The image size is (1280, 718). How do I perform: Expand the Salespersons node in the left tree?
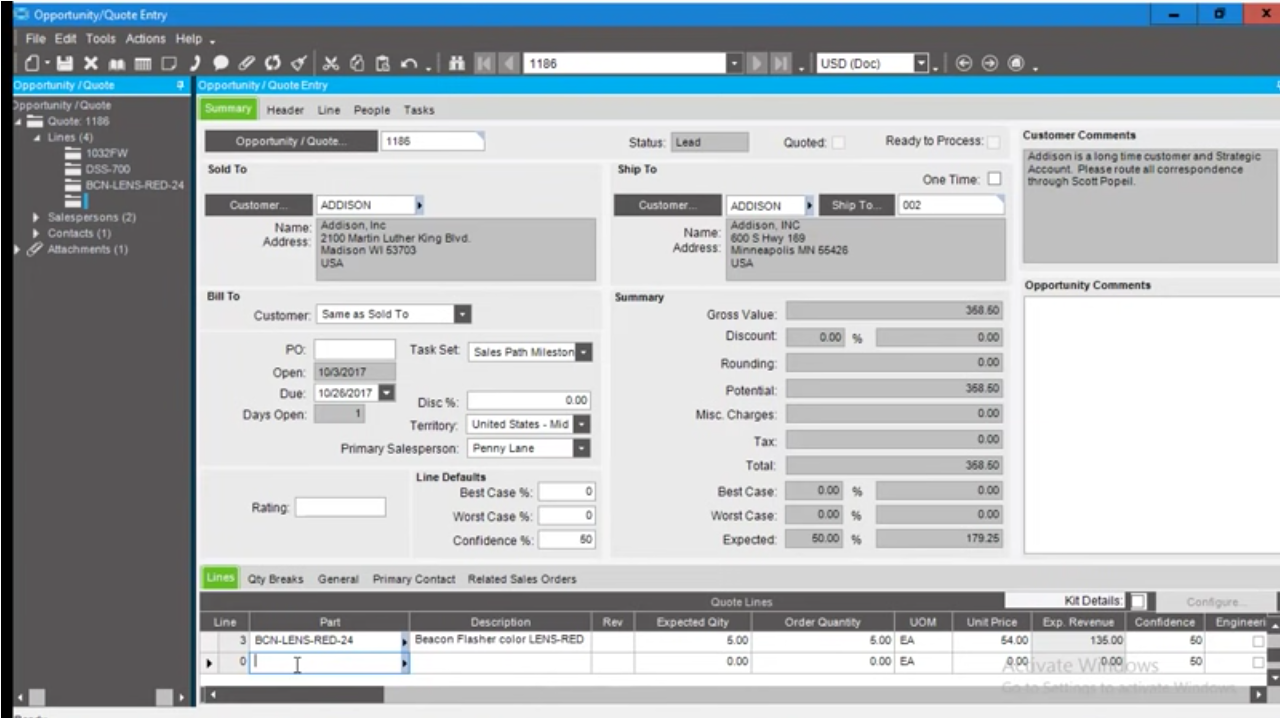pos(35,217)
